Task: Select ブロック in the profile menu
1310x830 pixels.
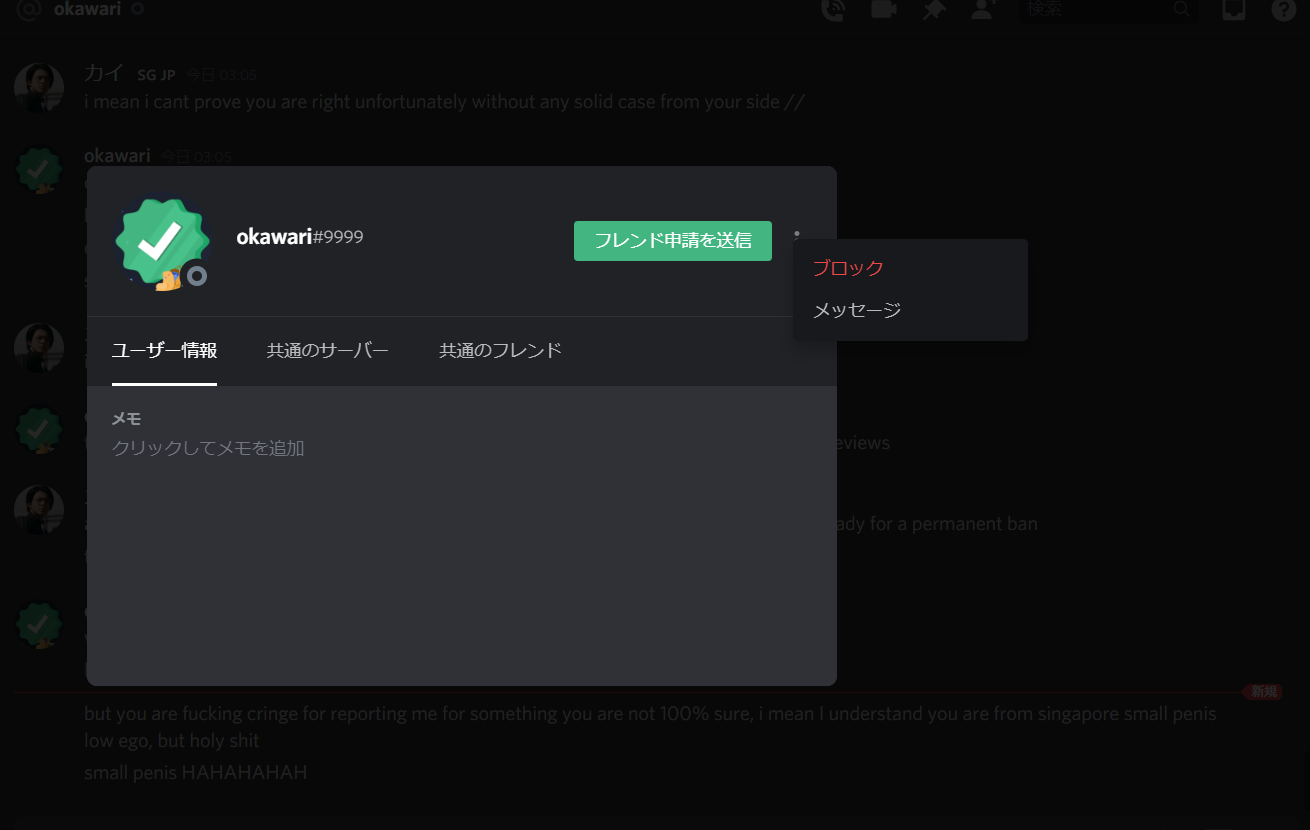Action: click(x=848, y=268)
